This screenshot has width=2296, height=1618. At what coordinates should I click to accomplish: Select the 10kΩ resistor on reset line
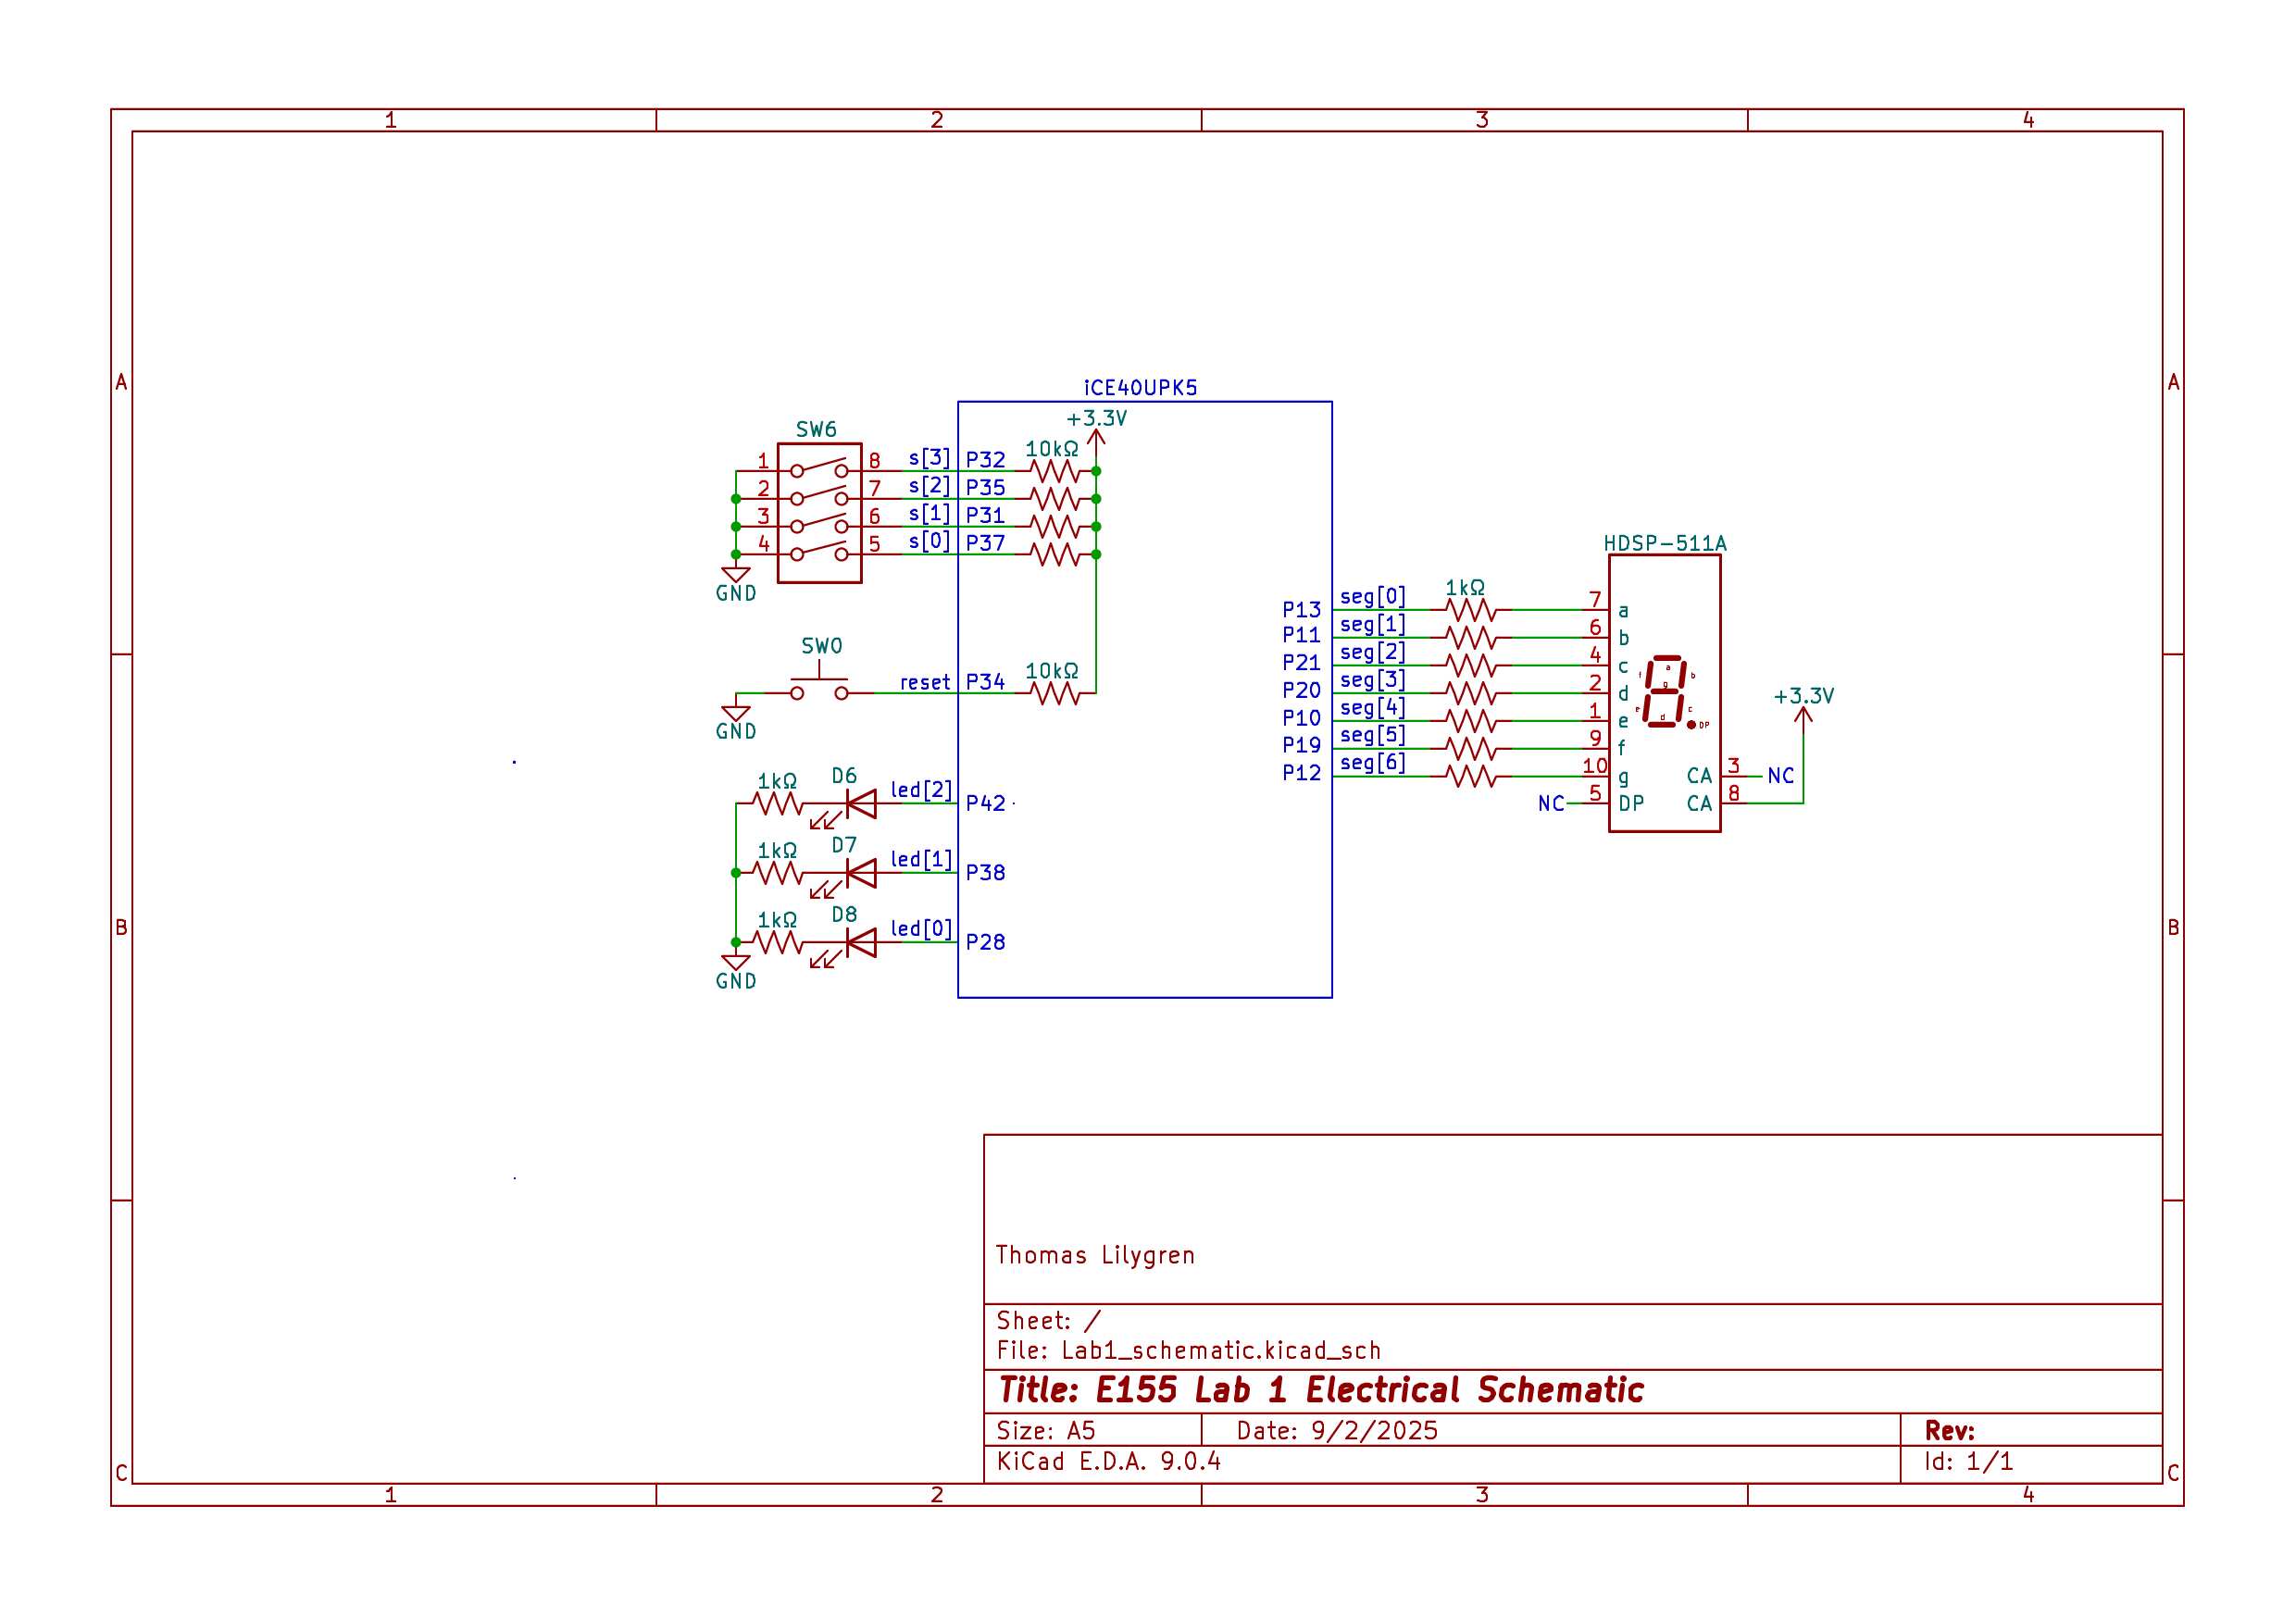tap(1055, 692)
